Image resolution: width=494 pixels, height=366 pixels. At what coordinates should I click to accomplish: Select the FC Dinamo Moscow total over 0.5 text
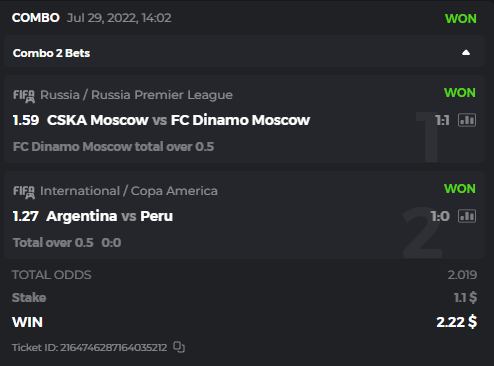[113, 147]
